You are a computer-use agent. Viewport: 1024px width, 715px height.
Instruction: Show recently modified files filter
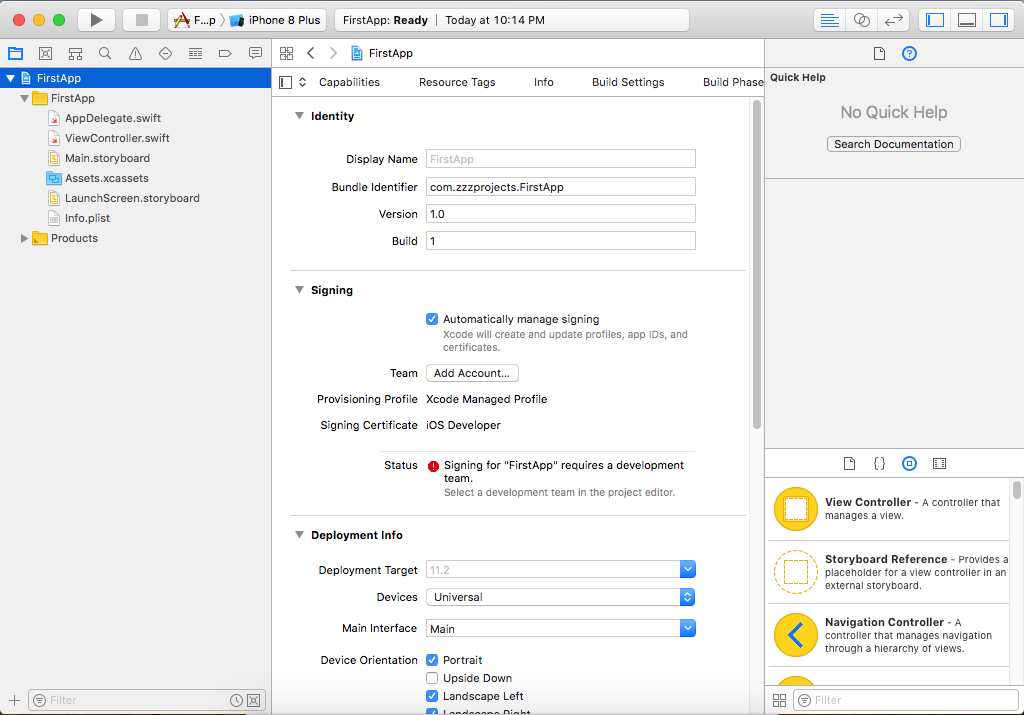[x=236, y=701]
